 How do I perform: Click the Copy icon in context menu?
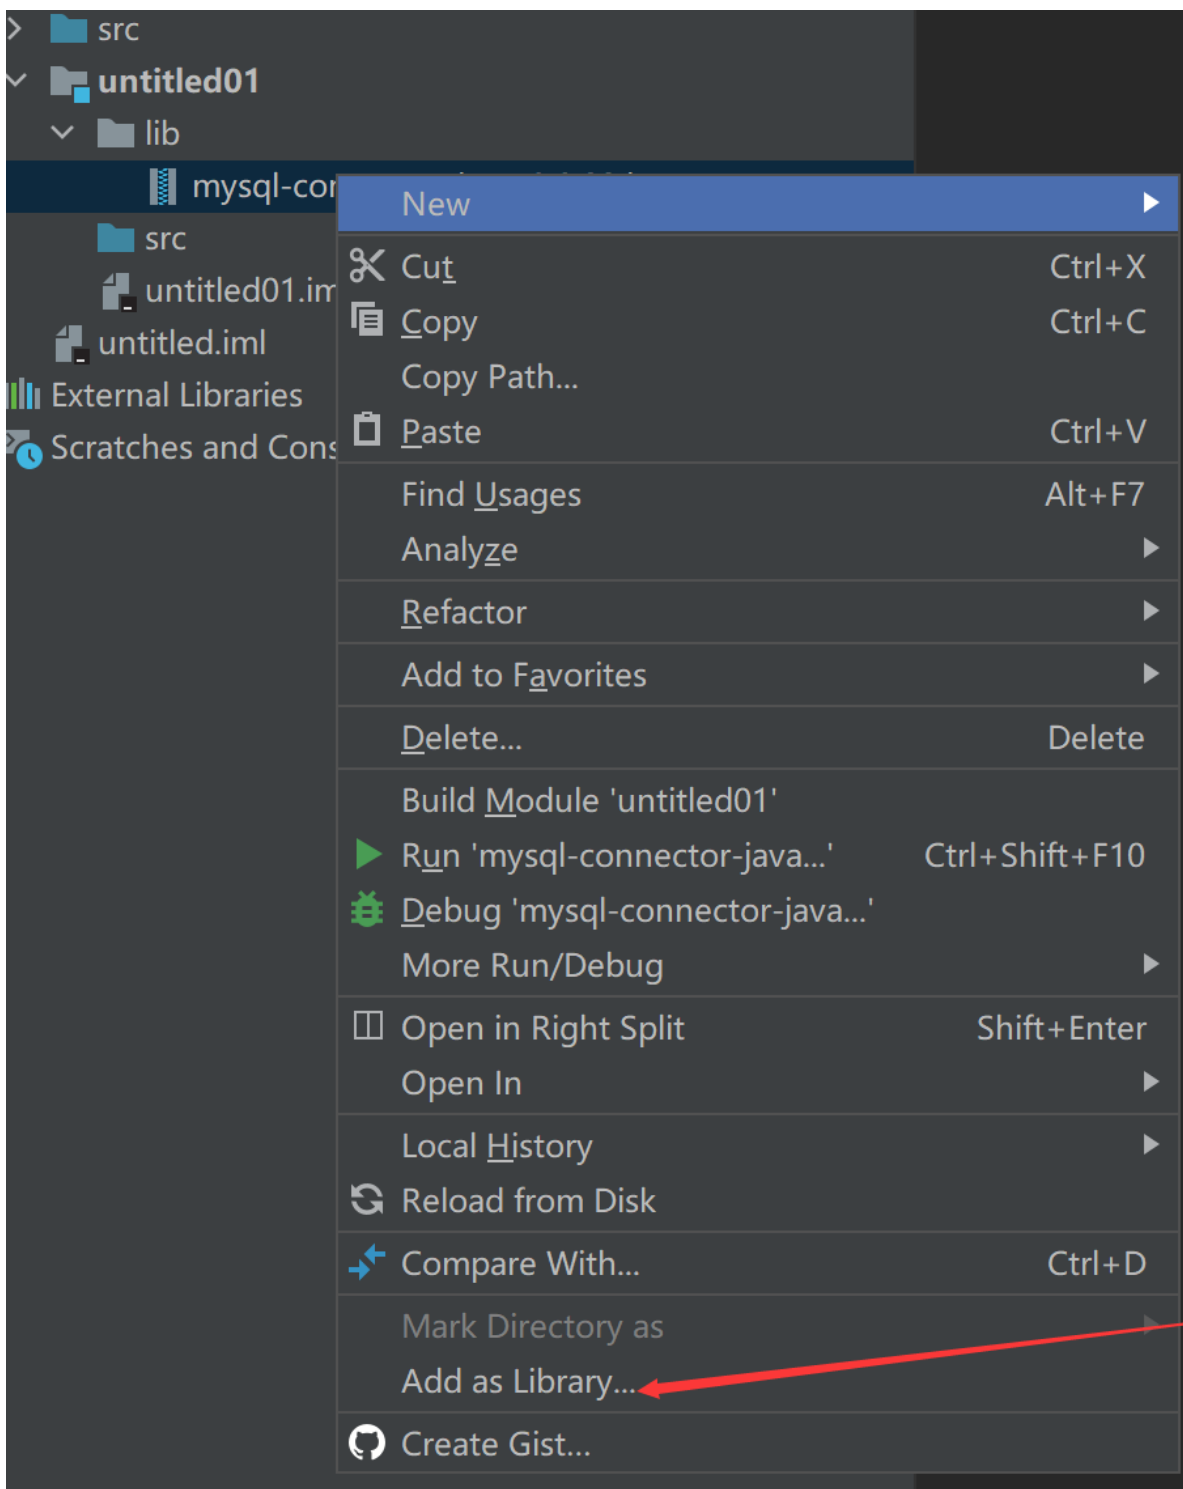[367, 320]
